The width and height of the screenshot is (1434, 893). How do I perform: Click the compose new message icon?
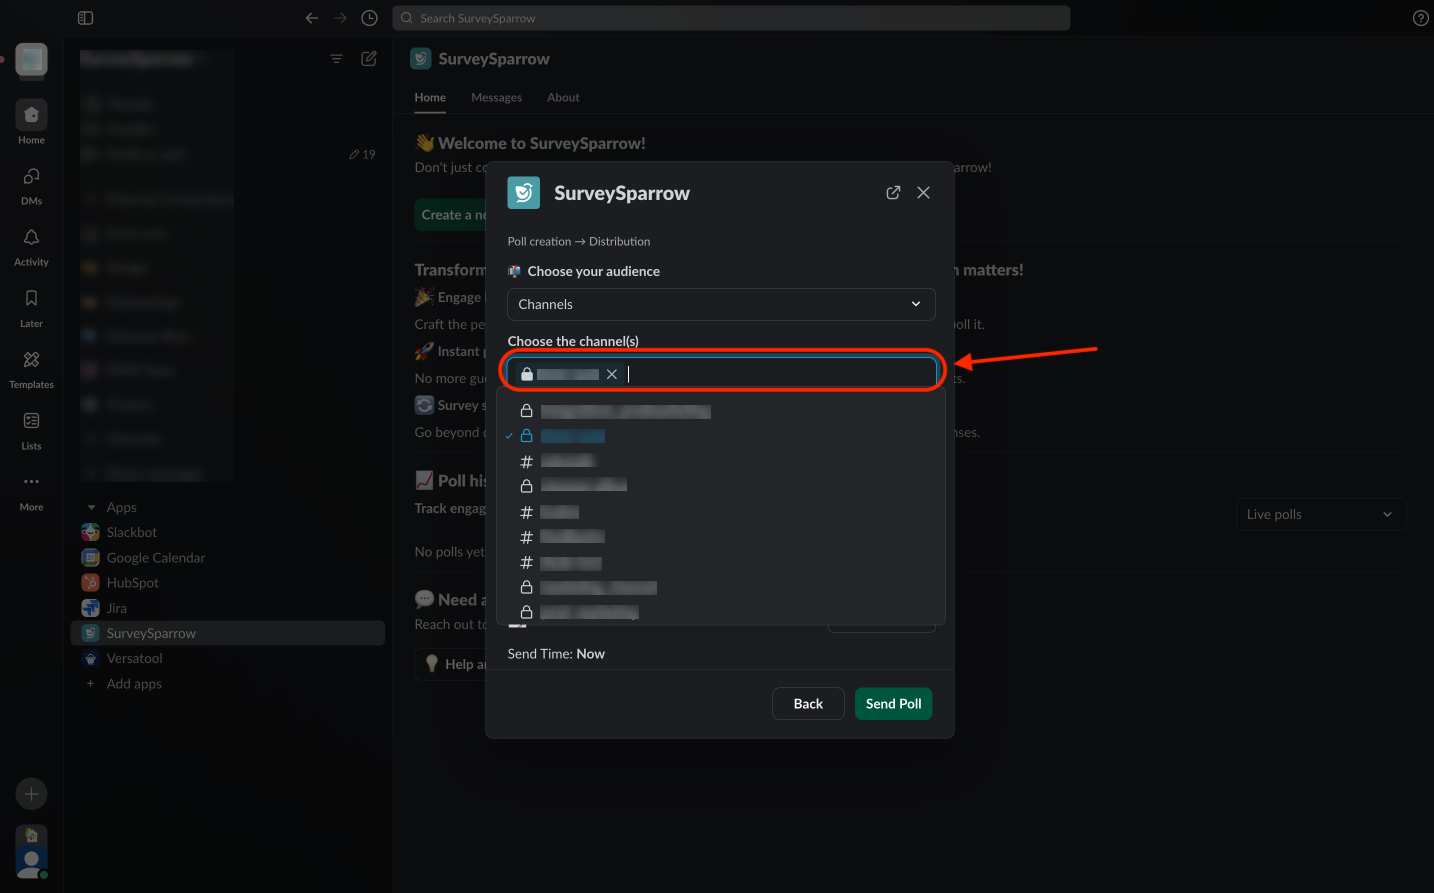(369, 59)
